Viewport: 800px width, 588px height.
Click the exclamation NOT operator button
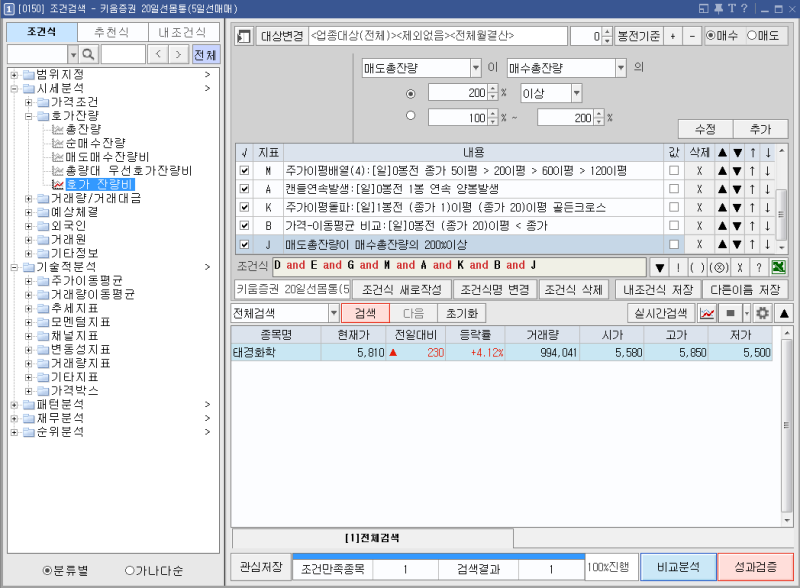pos(678,267)
